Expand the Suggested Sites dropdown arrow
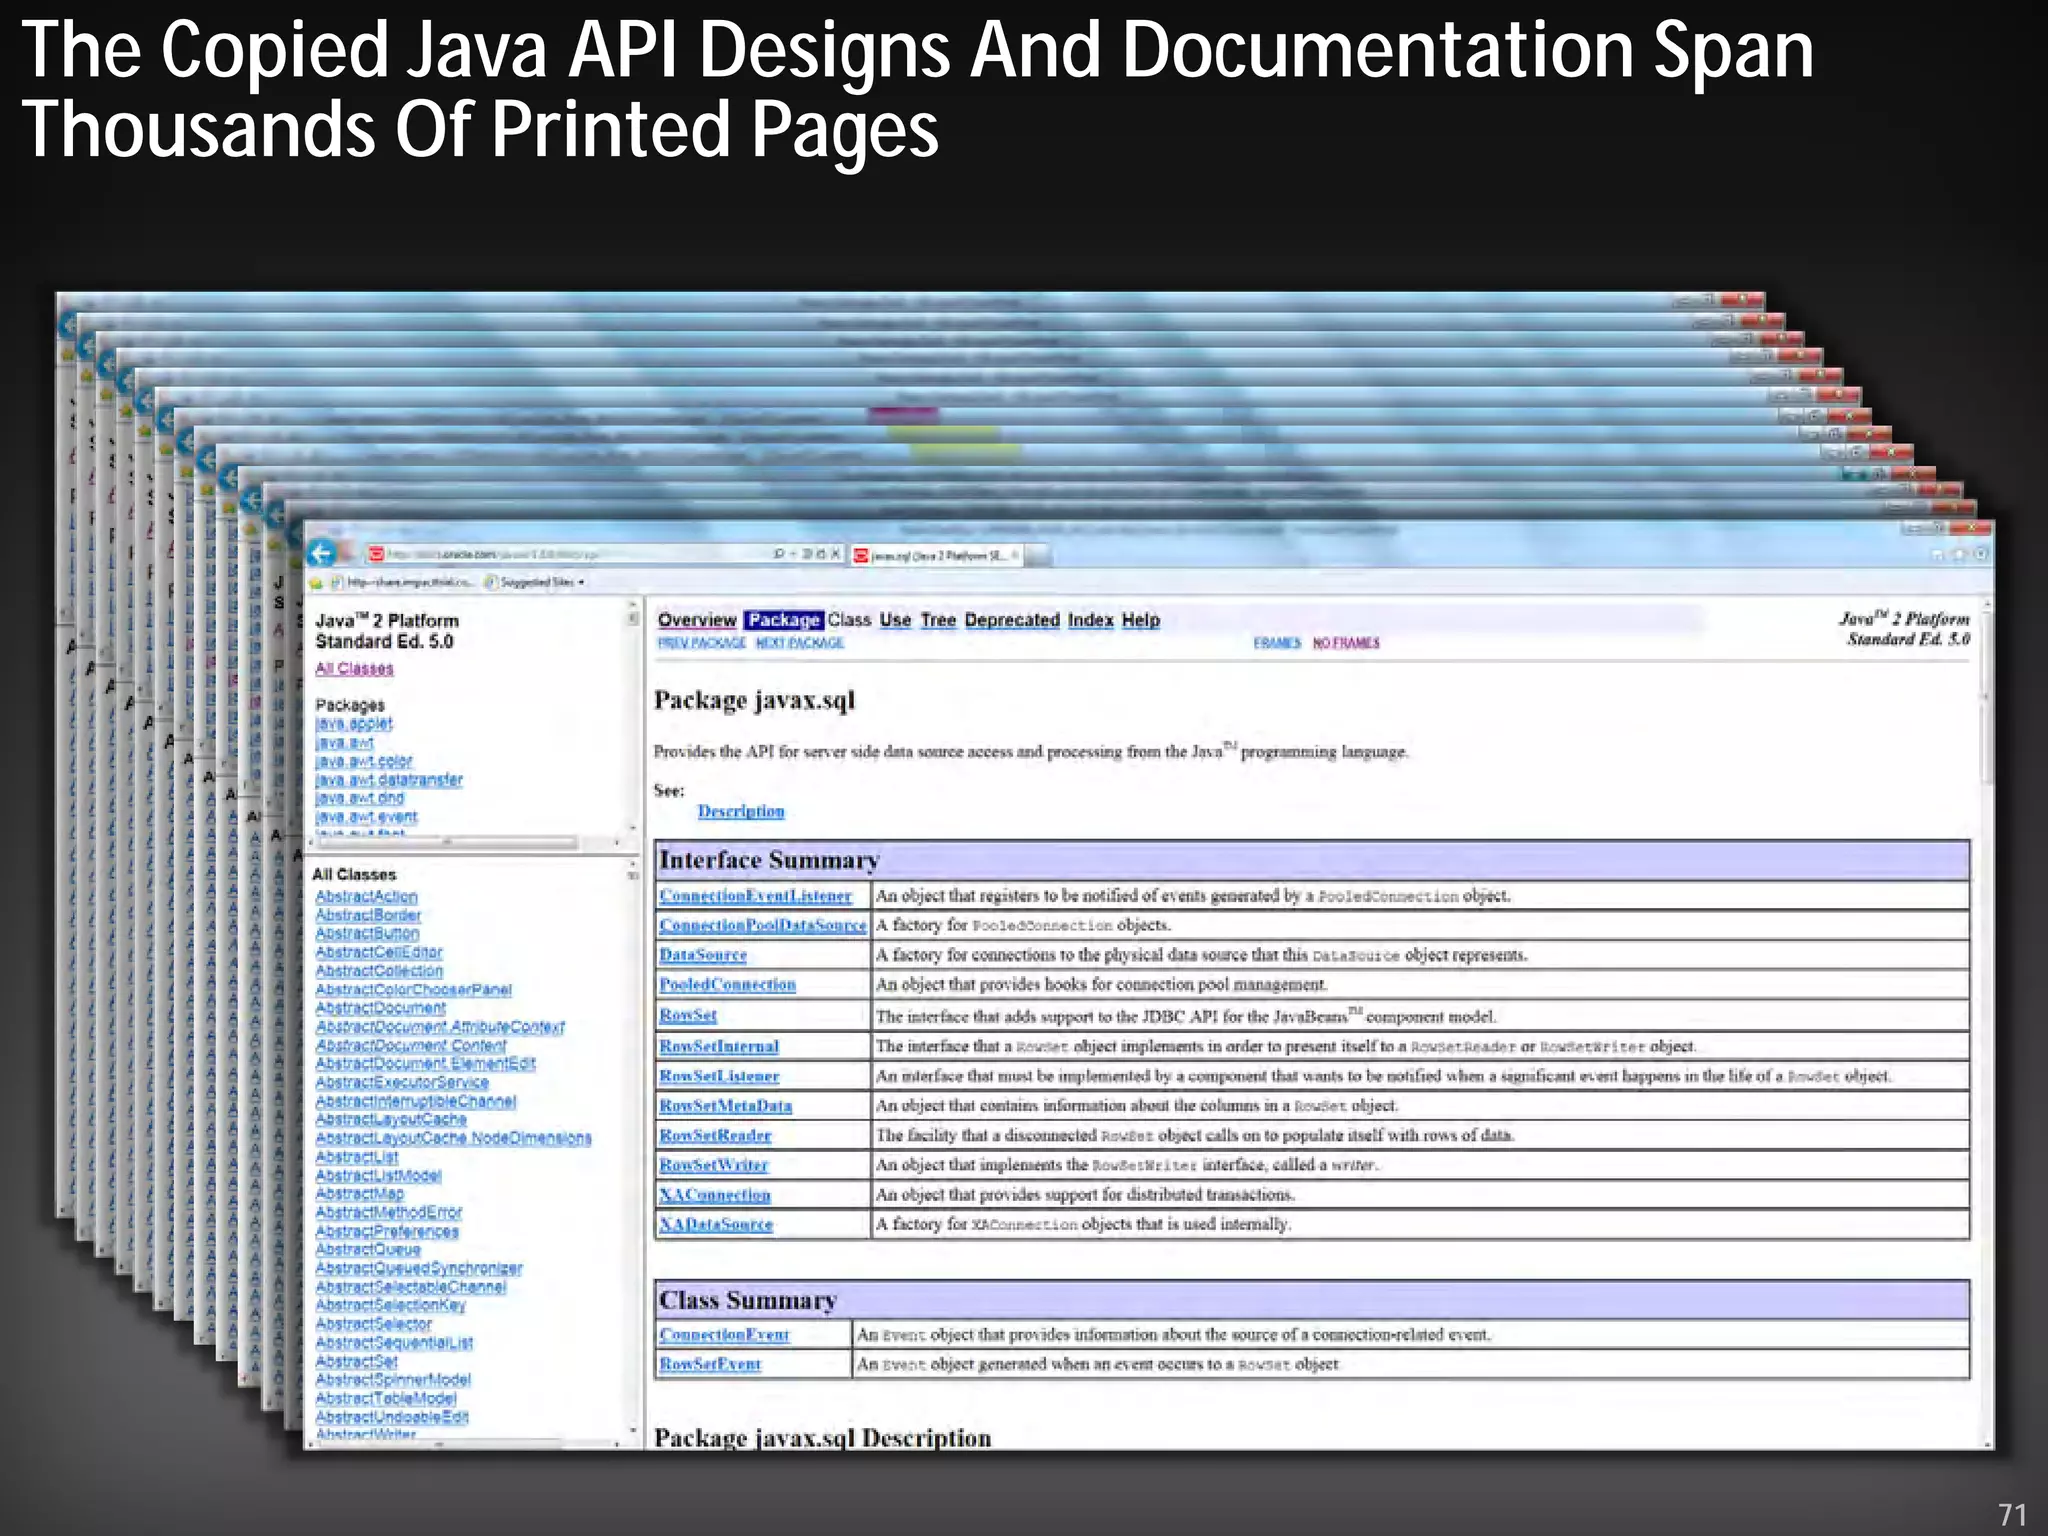Viewport: 2048px width, 1536px height. tap(581, 582)
